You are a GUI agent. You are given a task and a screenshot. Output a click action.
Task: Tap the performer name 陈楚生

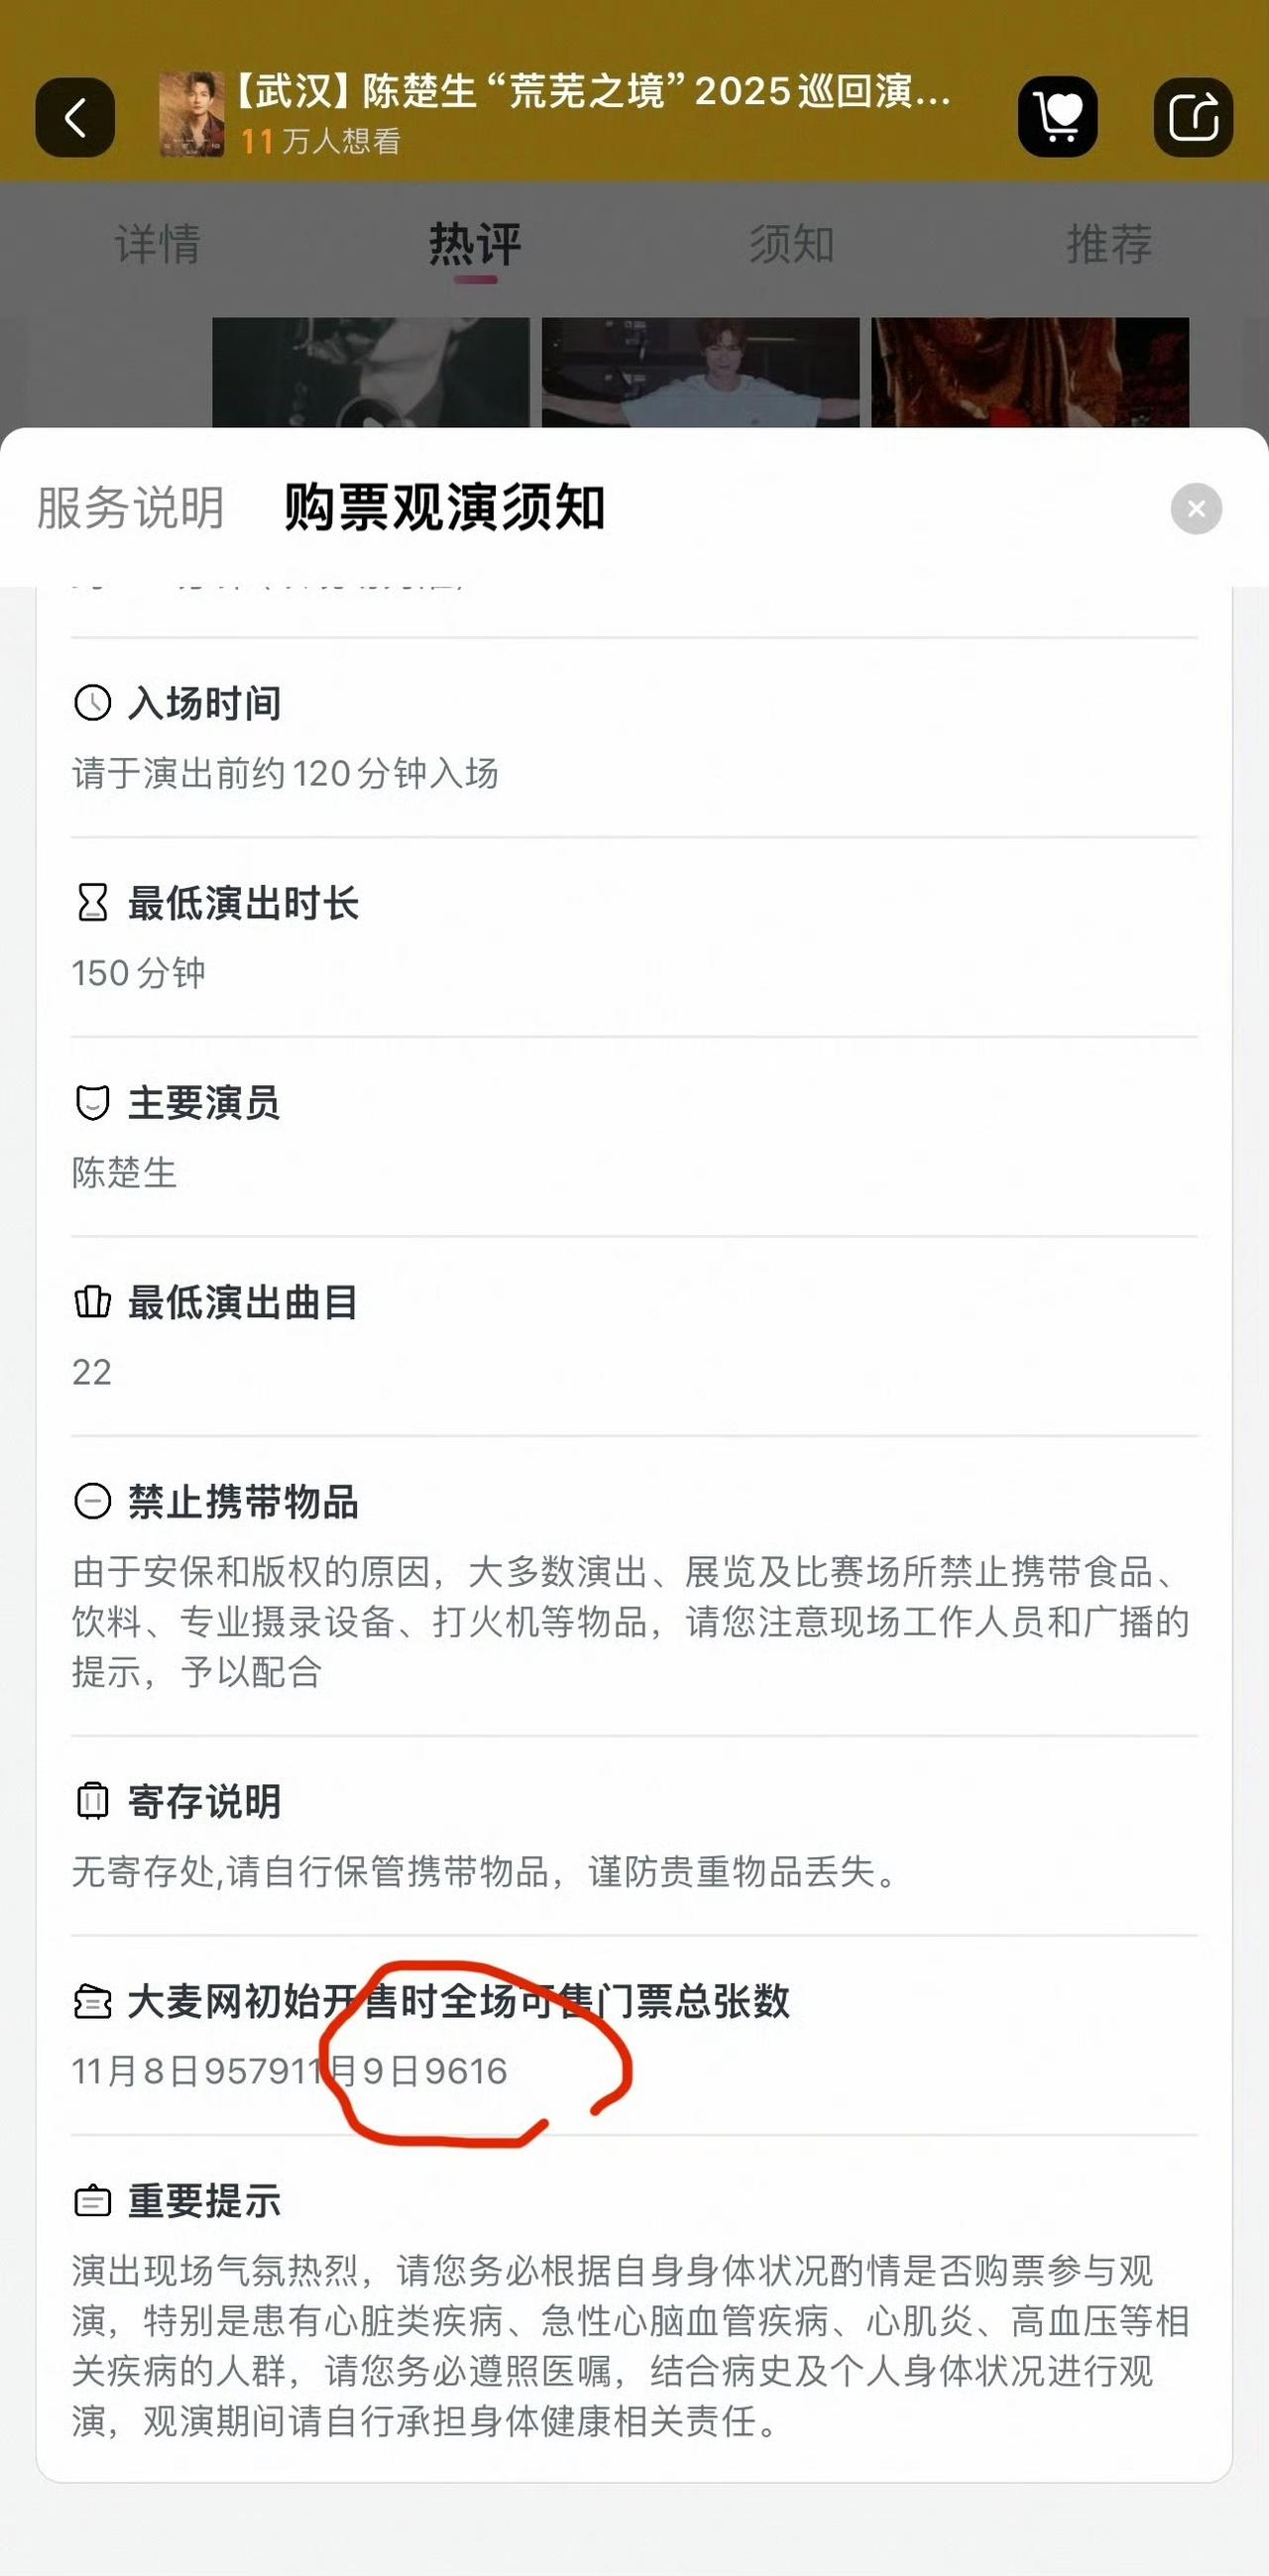125,1173
